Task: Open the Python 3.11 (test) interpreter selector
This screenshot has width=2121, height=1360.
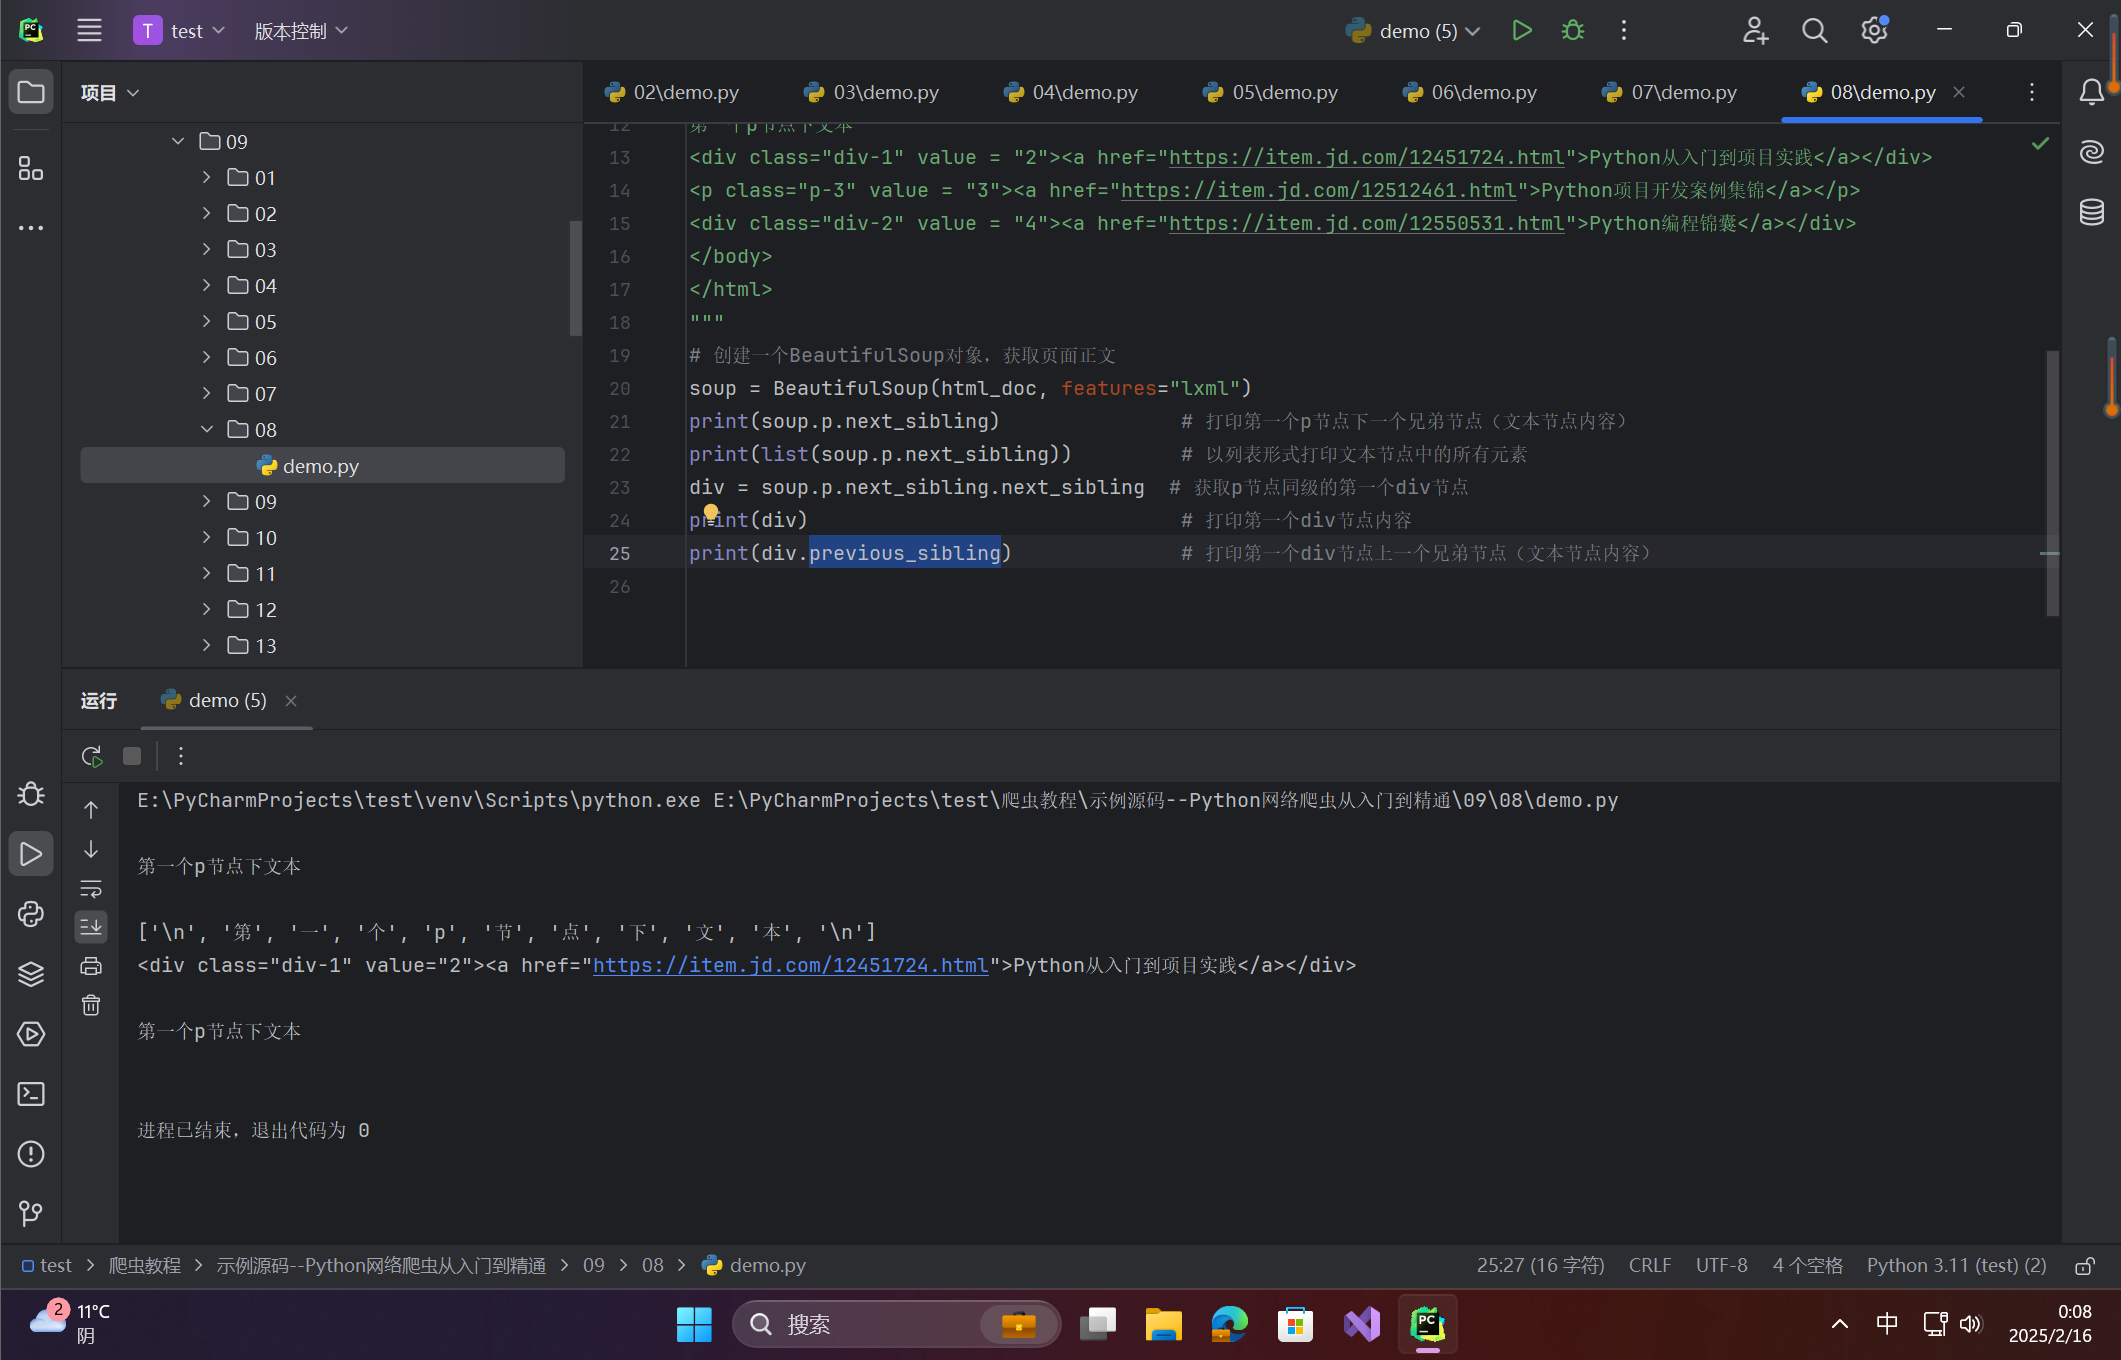Action: [1956, 1265]
